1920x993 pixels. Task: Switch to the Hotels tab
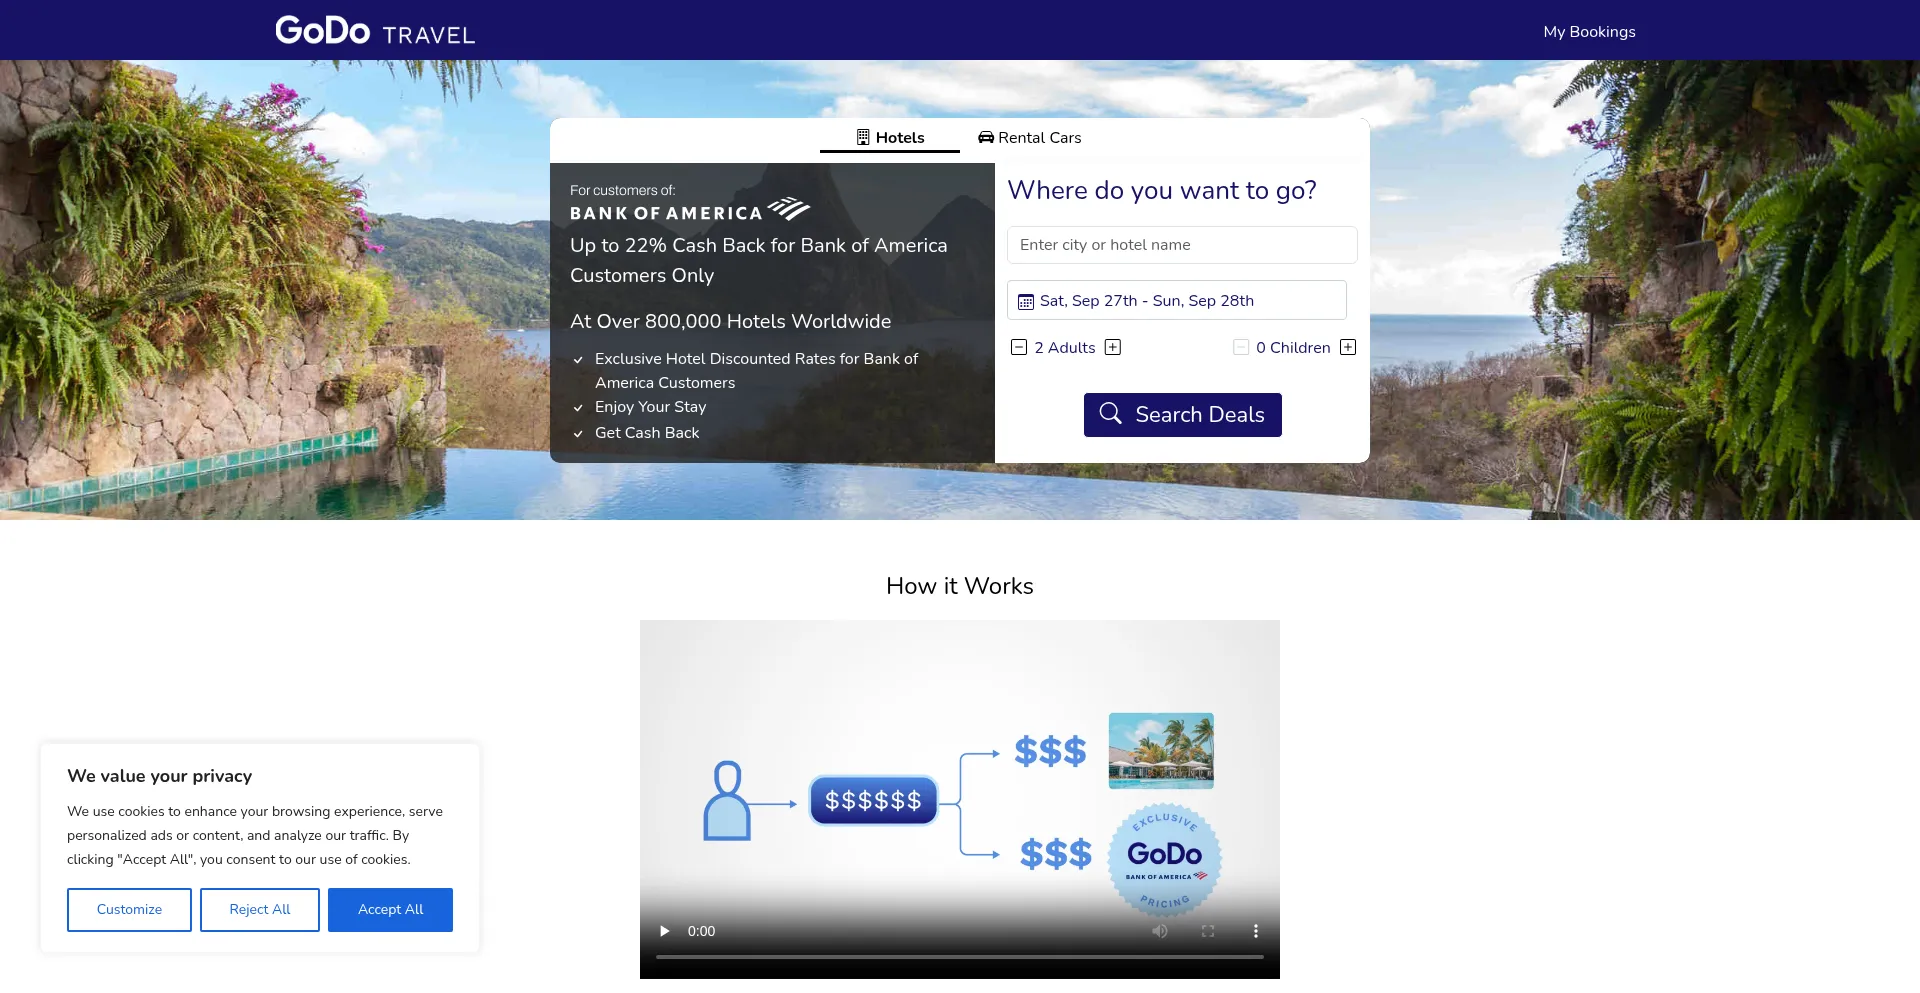(890, 138)
